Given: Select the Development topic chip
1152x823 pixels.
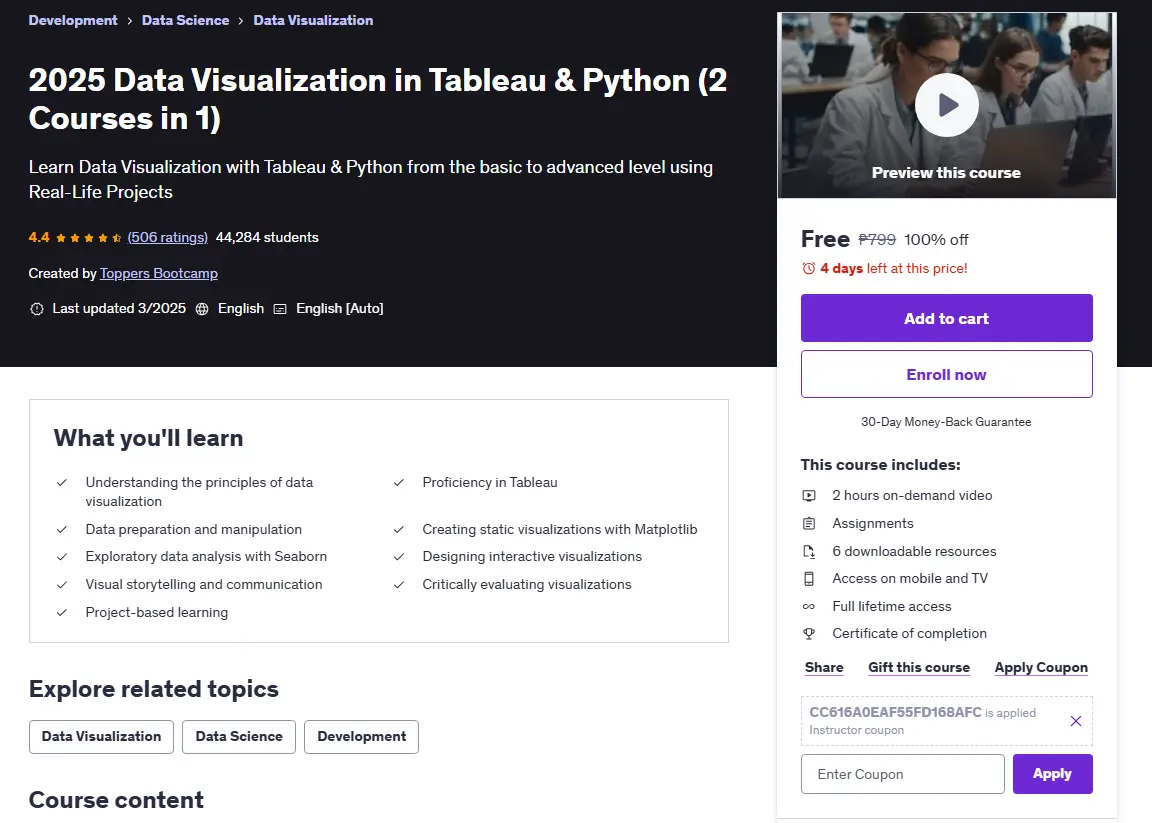Looking at the screenshot, I should [x=361, y=736].
